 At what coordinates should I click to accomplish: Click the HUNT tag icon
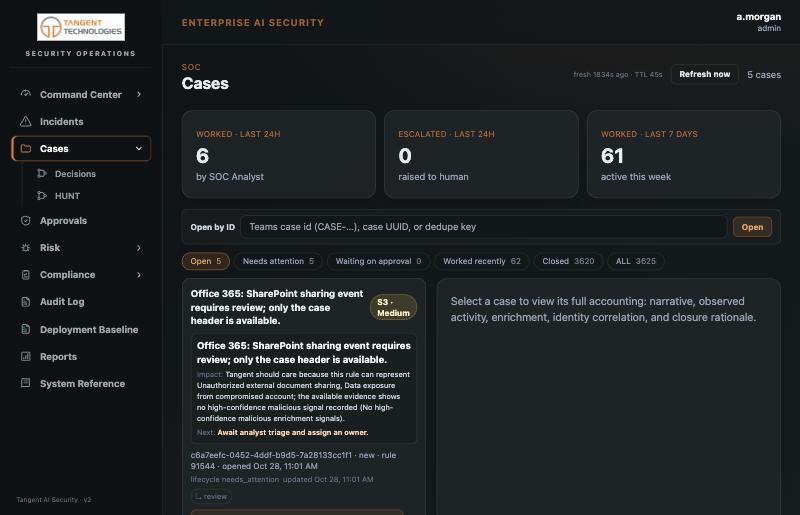pos(42,195)
